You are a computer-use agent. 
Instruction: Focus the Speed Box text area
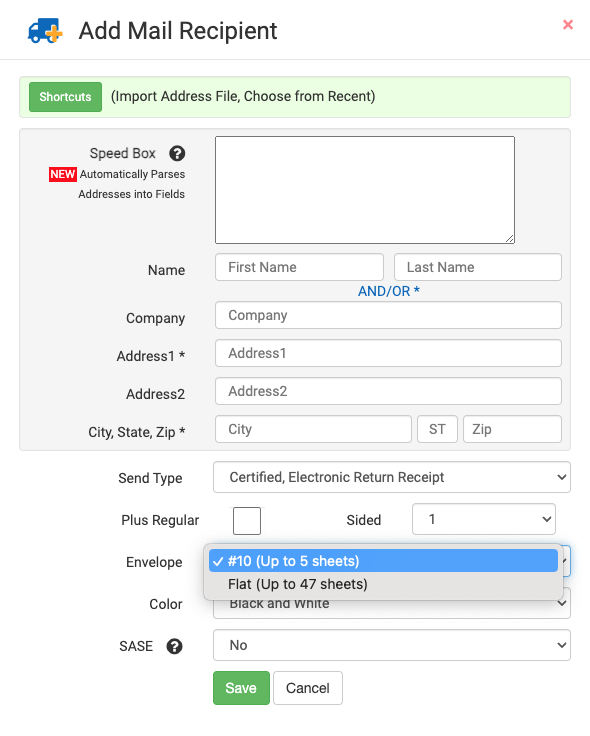pos(365,190)
